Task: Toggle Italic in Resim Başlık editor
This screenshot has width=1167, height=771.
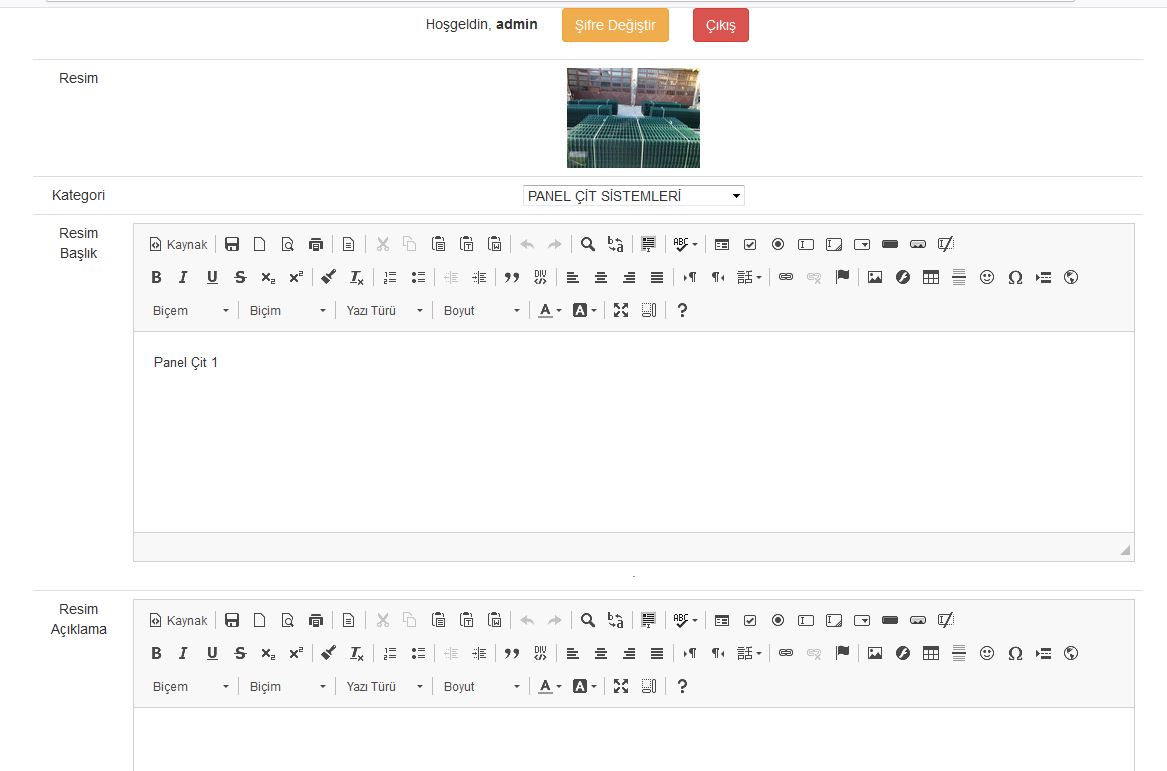Action: [x=184, y=277]
